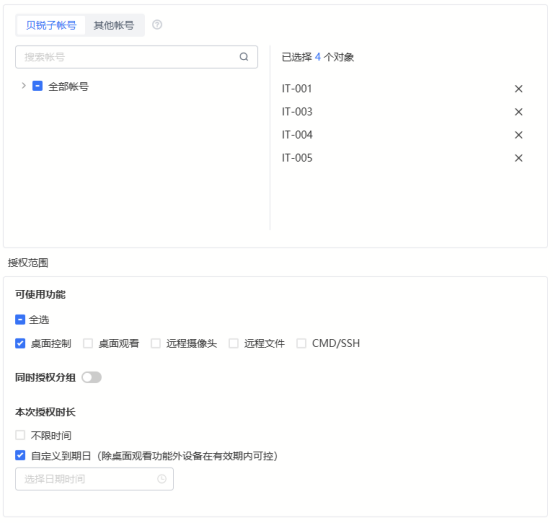
Task: Toggle the 全选 functions checkbox
Action: point(20,320)
